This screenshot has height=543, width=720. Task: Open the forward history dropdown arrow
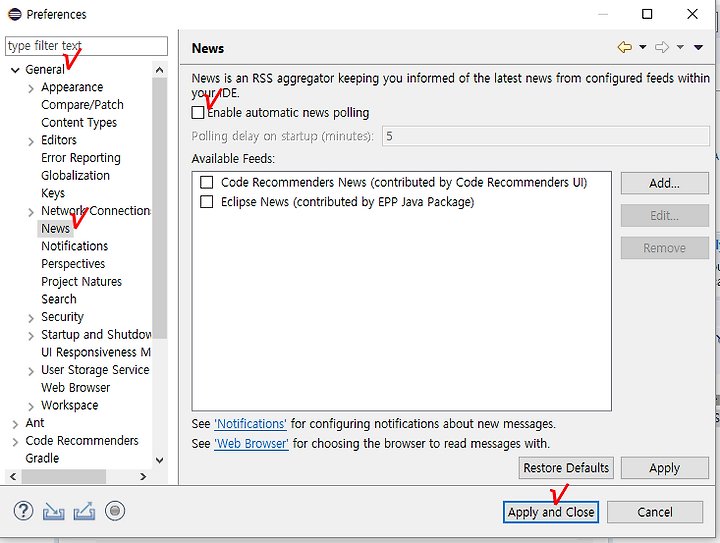coord(680,47)
